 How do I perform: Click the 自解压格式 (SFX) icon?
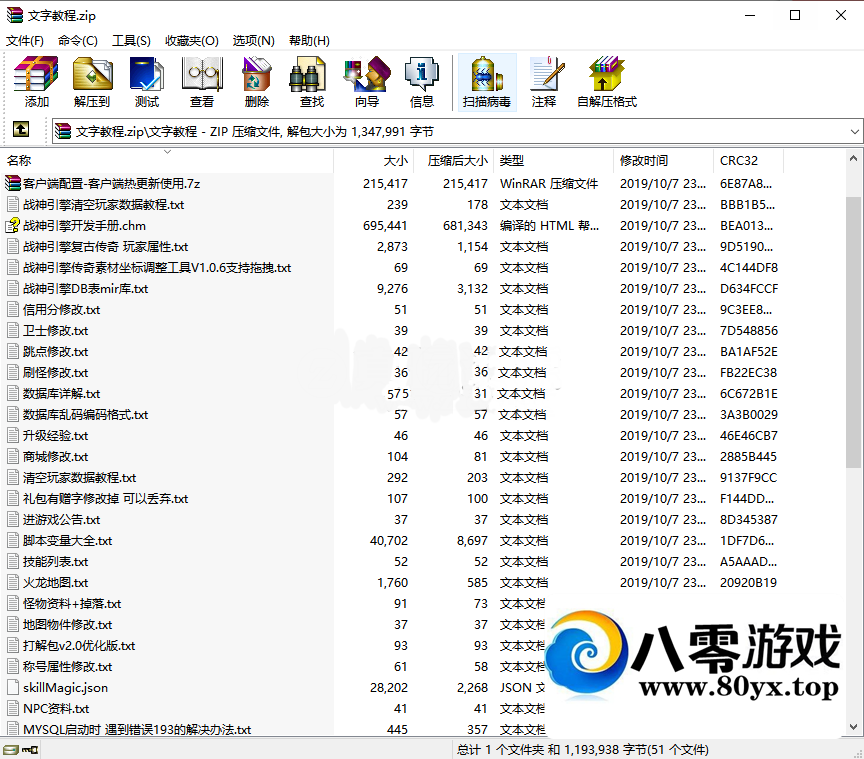click(606, 82)
